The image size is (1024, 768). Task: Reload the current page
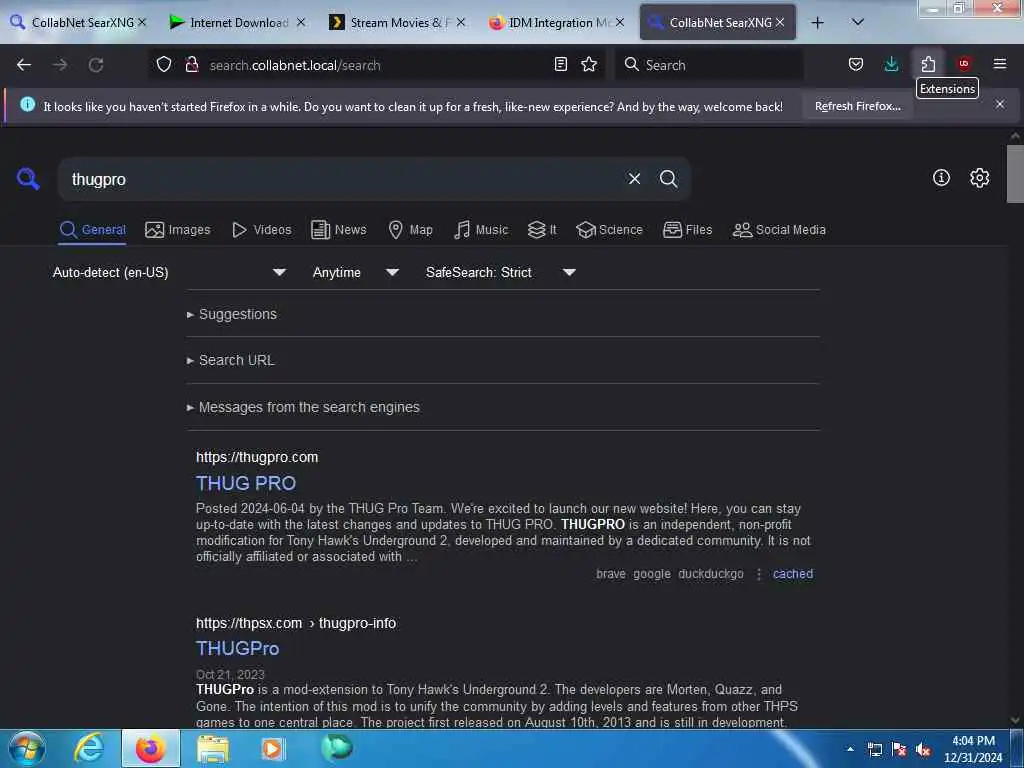(x=96, y=65)
